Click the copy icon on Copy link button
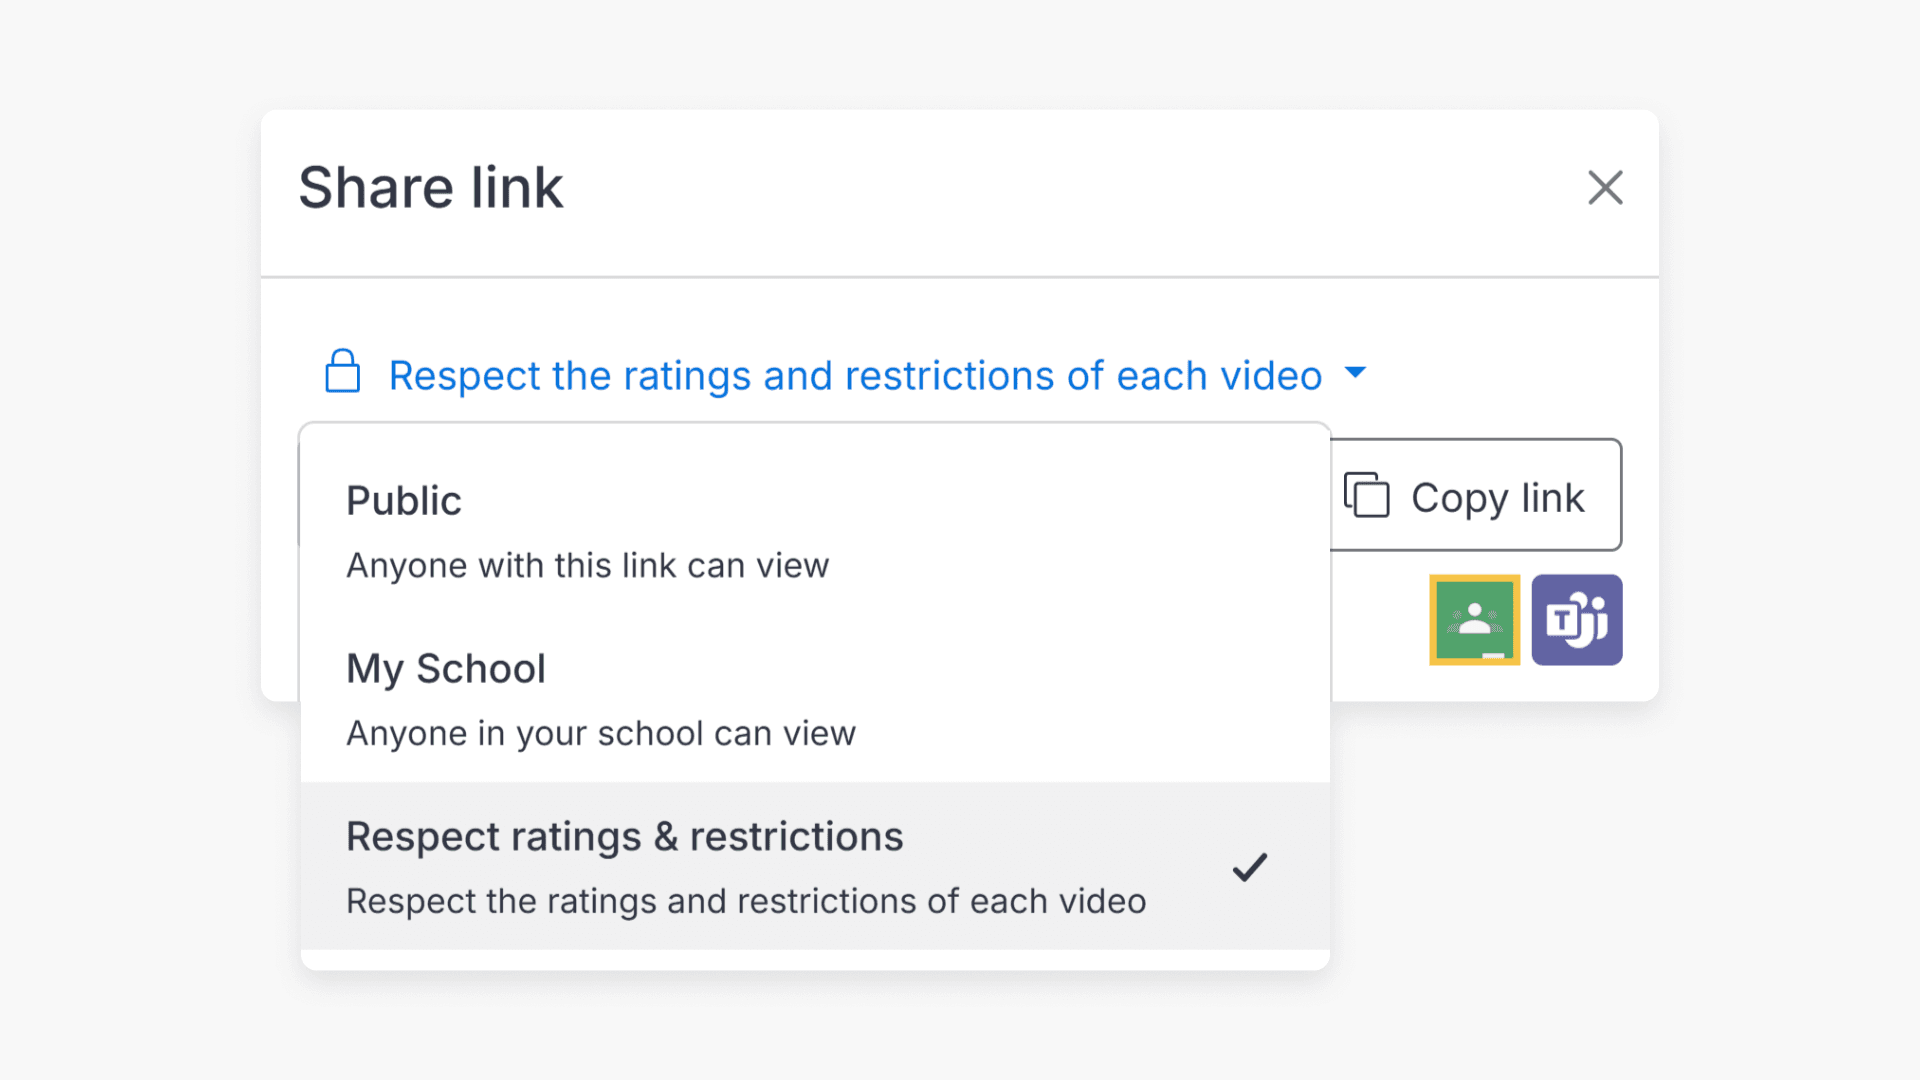 click(1369, 495)
